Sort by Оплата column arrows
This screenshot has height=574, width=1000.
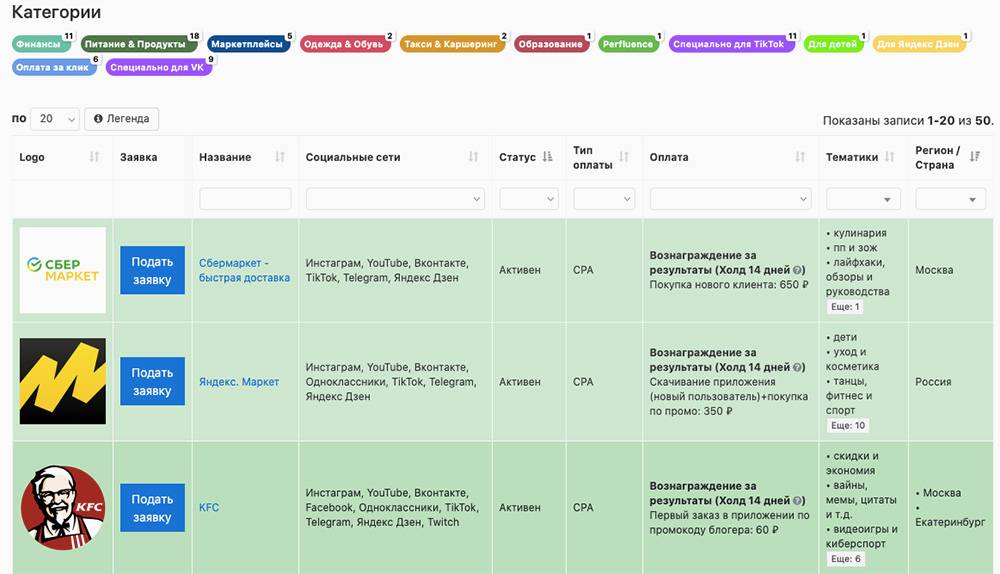(800, 157)
